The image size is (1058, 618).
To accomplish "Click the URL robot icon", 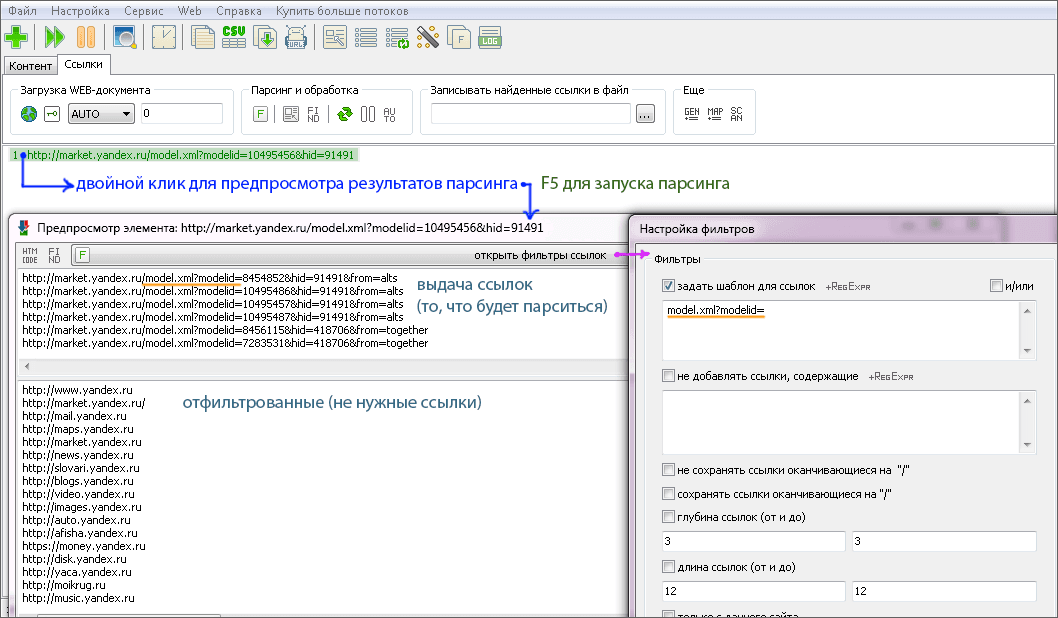I will (296, 37).
